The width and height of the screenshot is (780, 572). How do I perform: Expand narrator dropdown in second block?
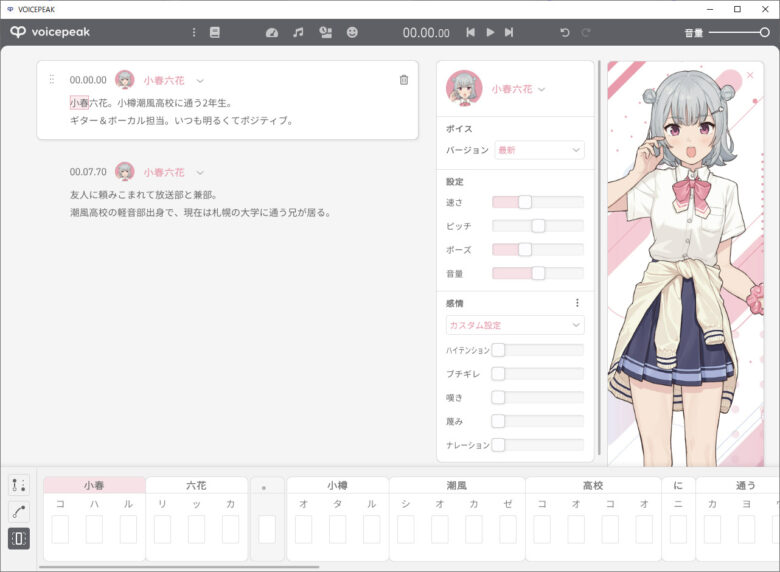click(200, 173)
